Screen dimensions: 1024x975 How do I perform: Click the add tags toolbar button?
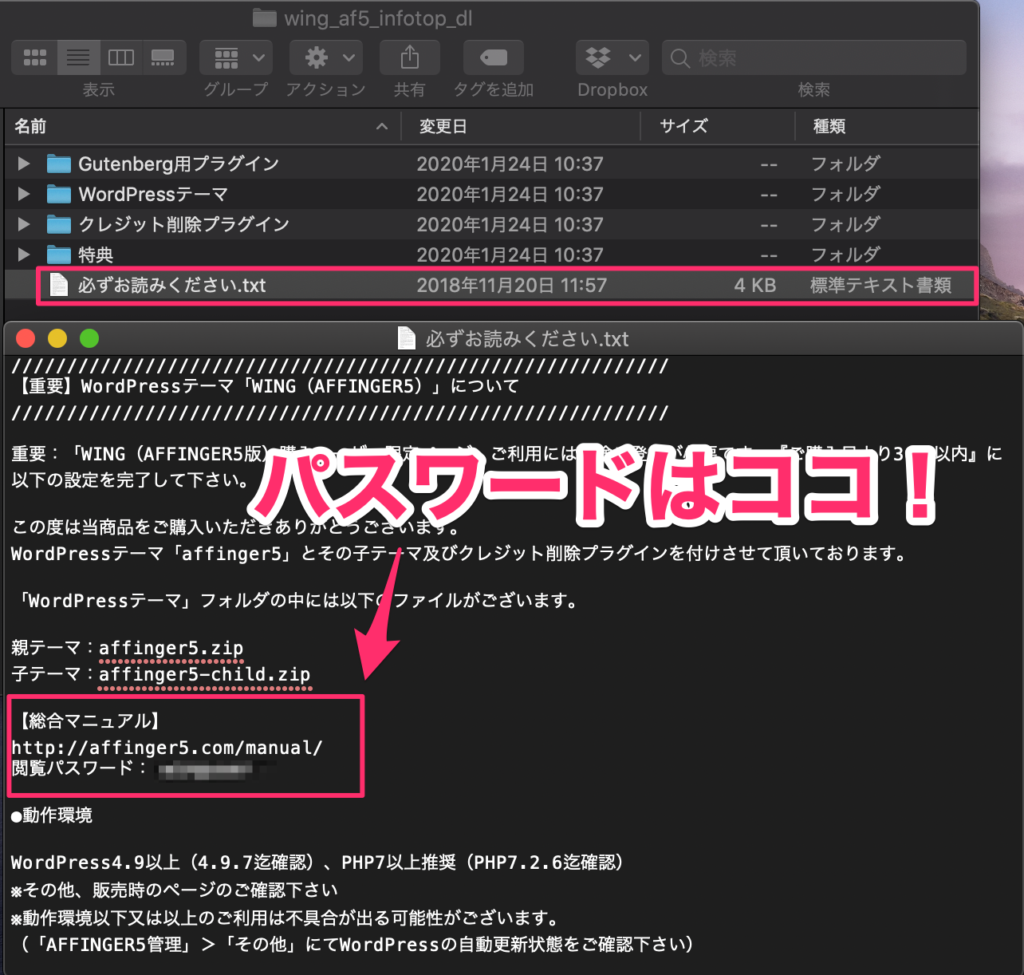click(x=494, y=57)
